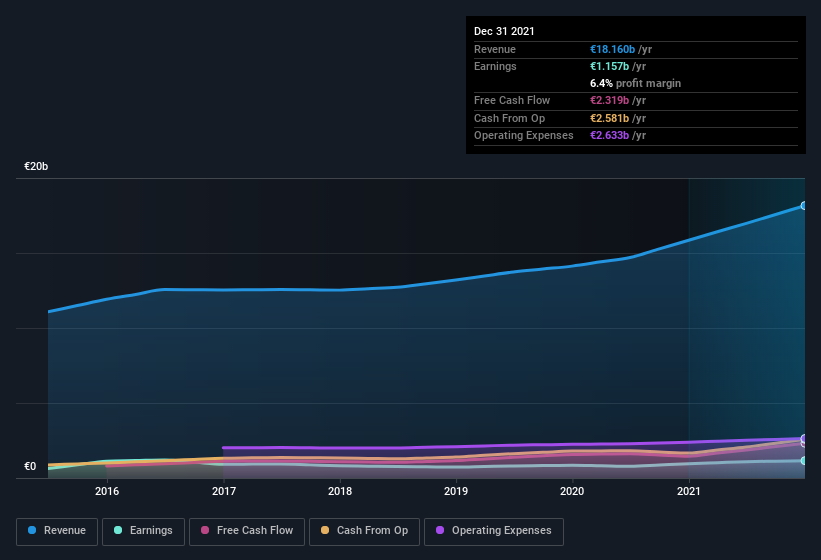Viewport: 821px width, 560px height.
Task: Click the €2.319b free cash flow value
Action: [x=609, y=100]
